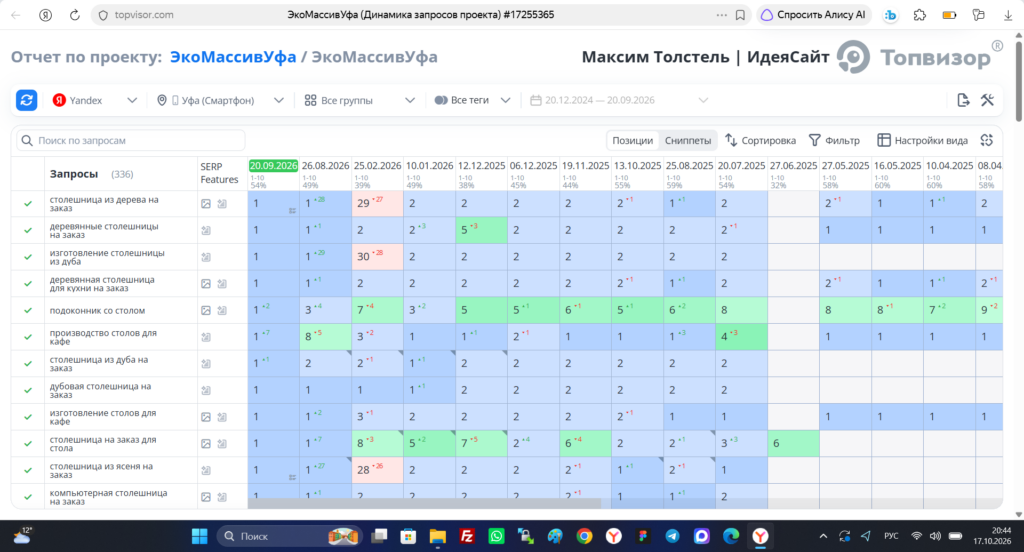The height and width of the screenshot is (552, 1024).
Task: Click cell 29 in the 25.02.2026 column
Action: click(x=377, y=203)
